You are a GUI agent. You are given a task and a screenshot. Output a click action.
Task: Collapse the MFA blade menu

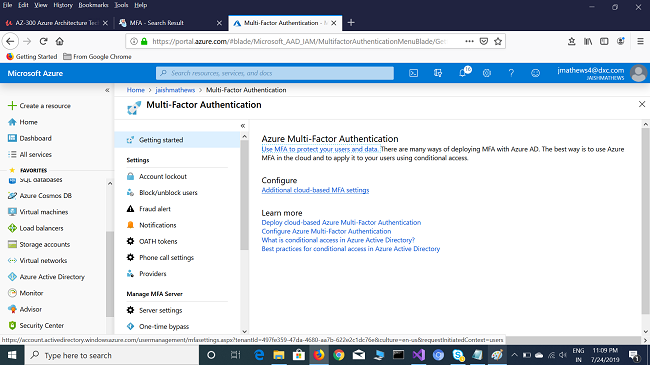[x=243, y=126]
